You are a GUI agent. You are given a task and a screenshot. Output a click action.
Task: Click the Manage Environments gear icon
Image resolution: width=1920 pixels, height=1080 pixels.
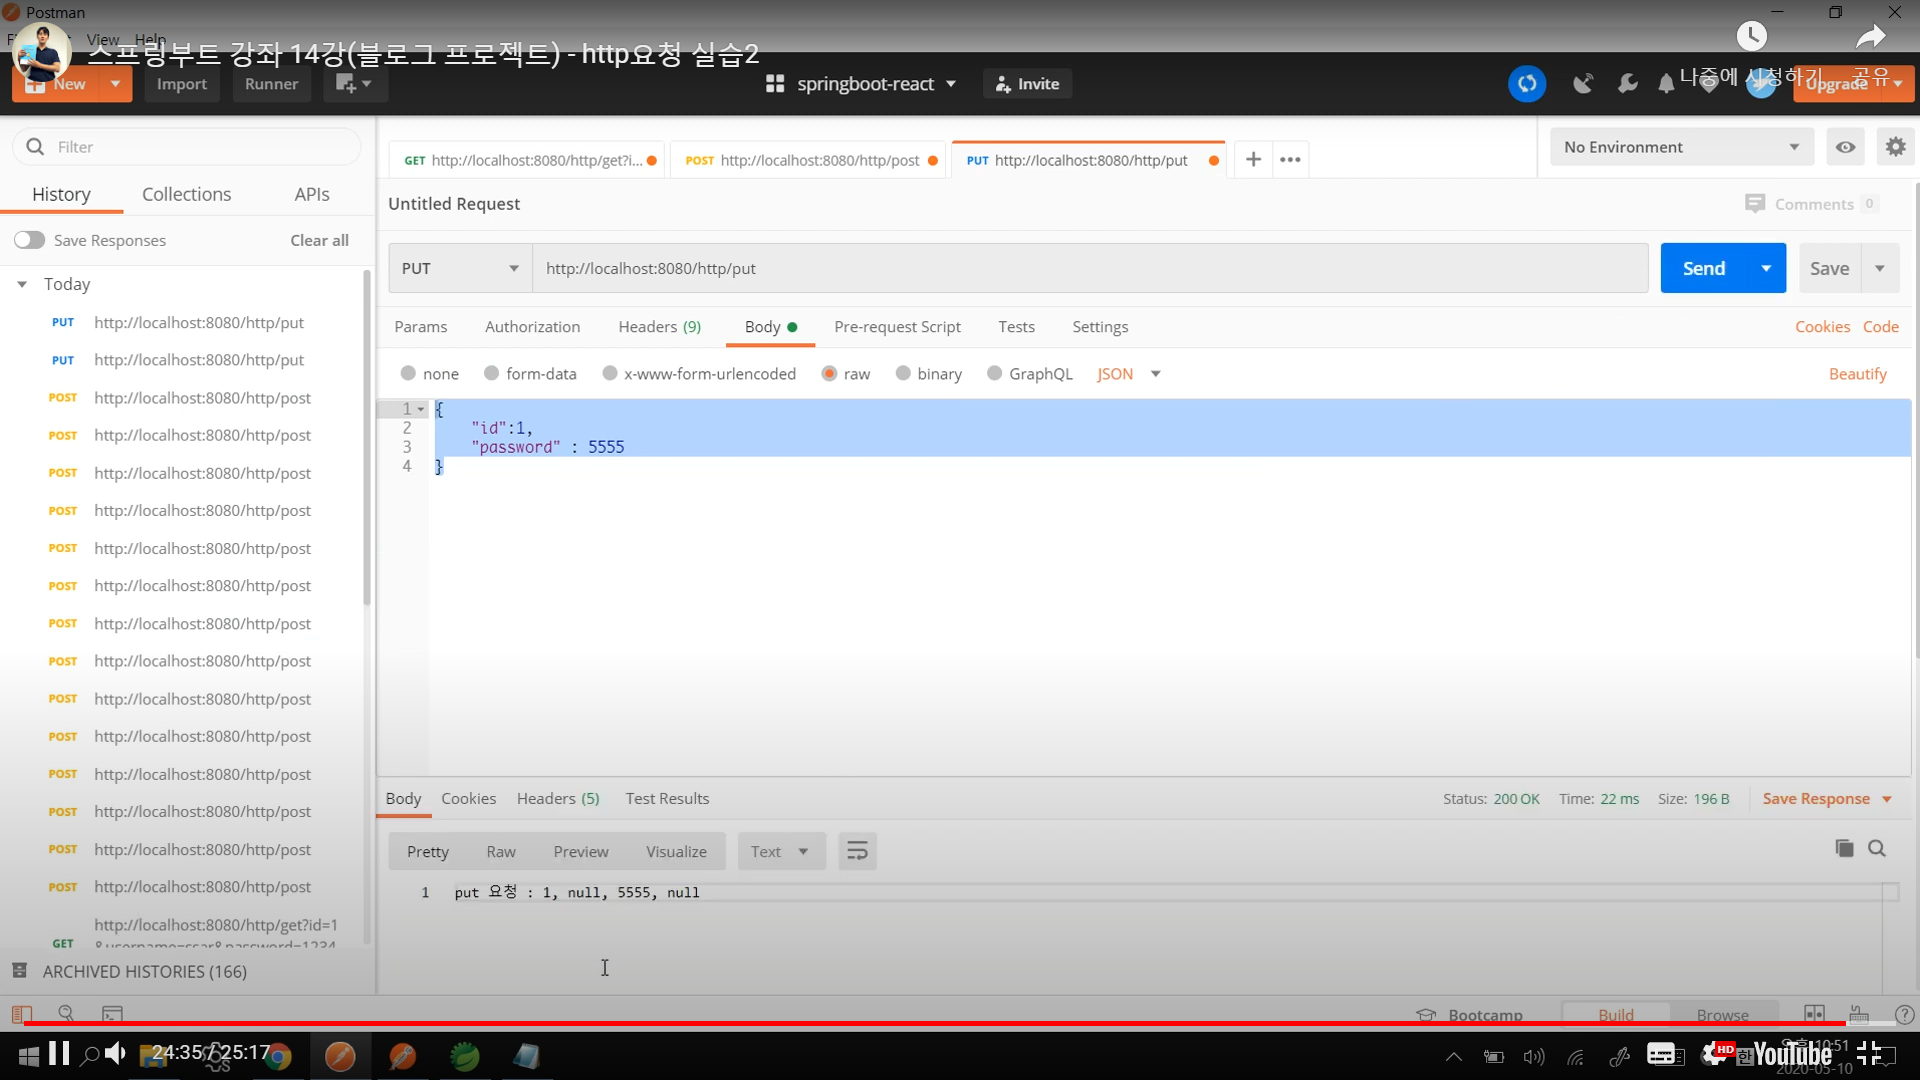[1895, 147]
